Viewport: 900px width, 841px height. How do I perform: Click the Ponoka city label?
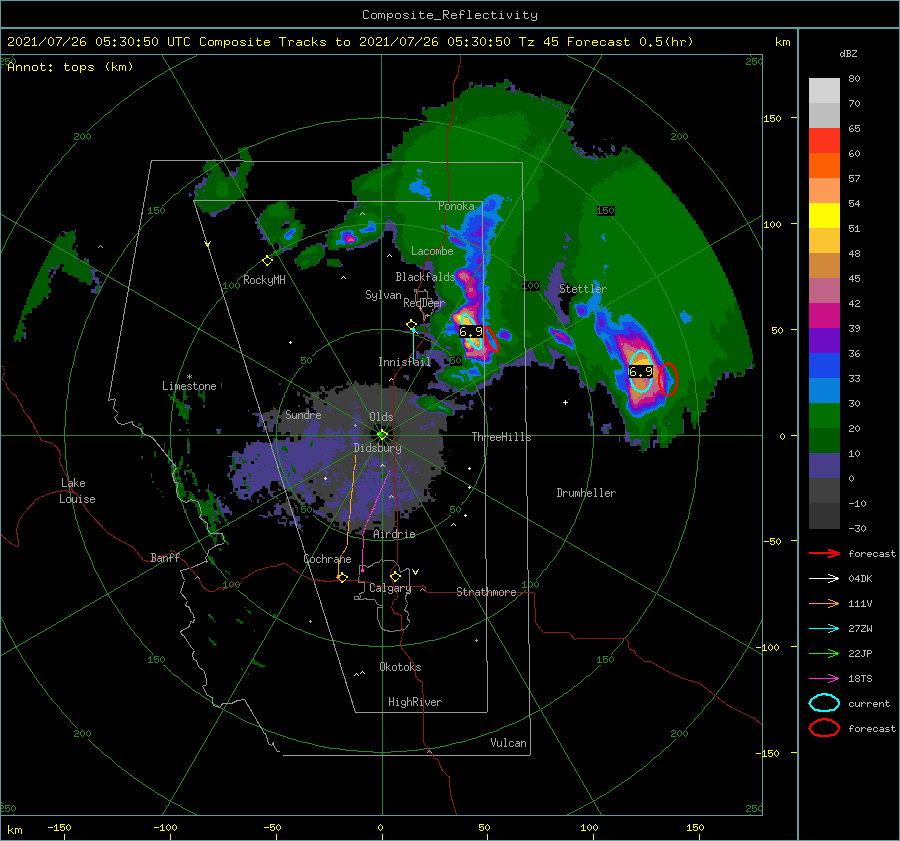(x=456, y=206)
